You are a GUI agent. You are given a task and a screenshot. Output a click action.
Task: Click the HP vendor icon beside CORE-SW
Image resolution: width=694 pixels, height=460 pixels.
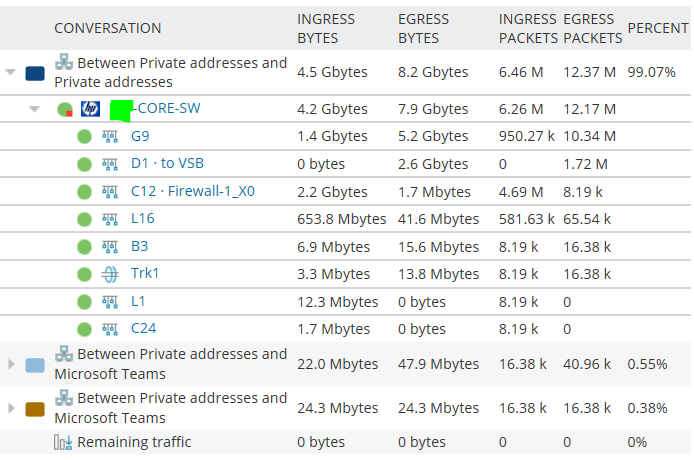[x=90, y=109]
